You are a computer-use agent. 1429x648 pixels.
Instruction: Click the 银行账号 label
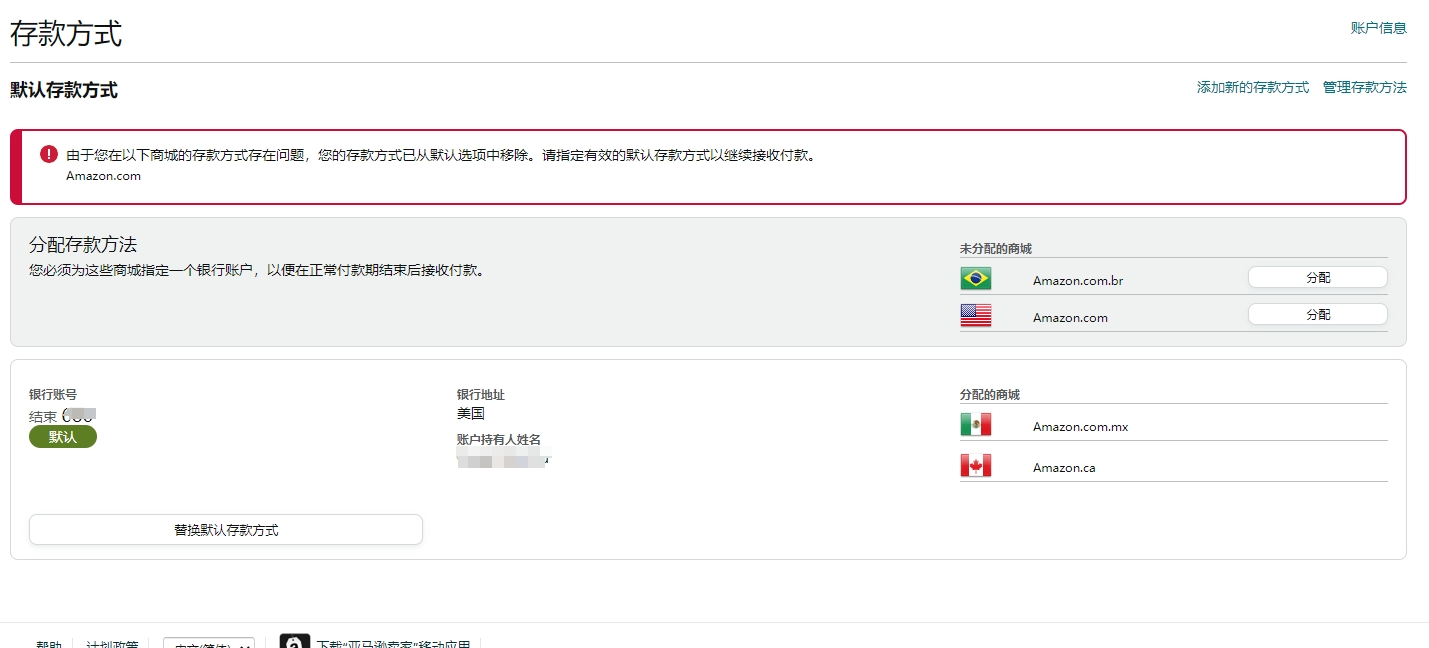pos(53,395)
